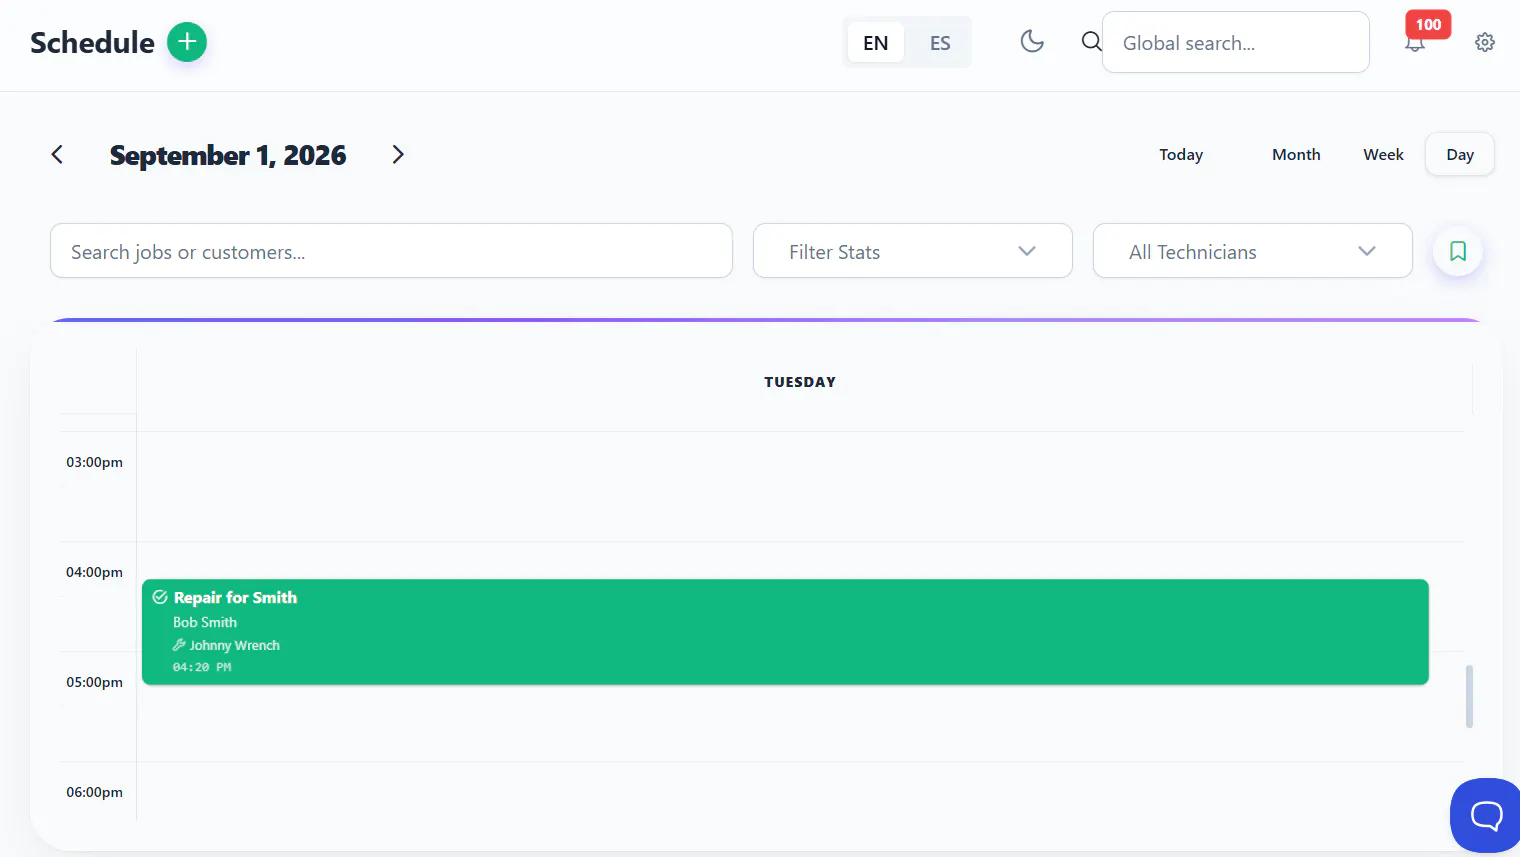
Task: Click the 05:00pm time label
Action: pyautogui.click(x=95, y=682)
